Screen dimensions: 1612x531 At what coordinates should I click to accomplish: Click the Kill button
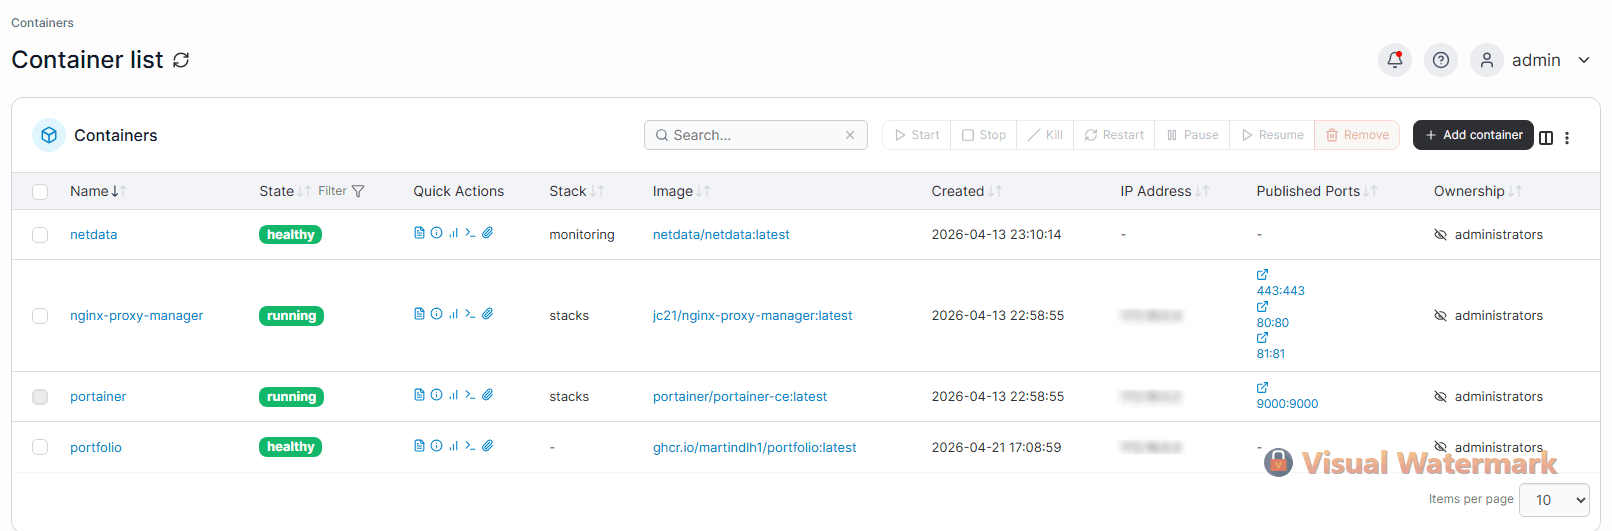(x=1045, y=135)
